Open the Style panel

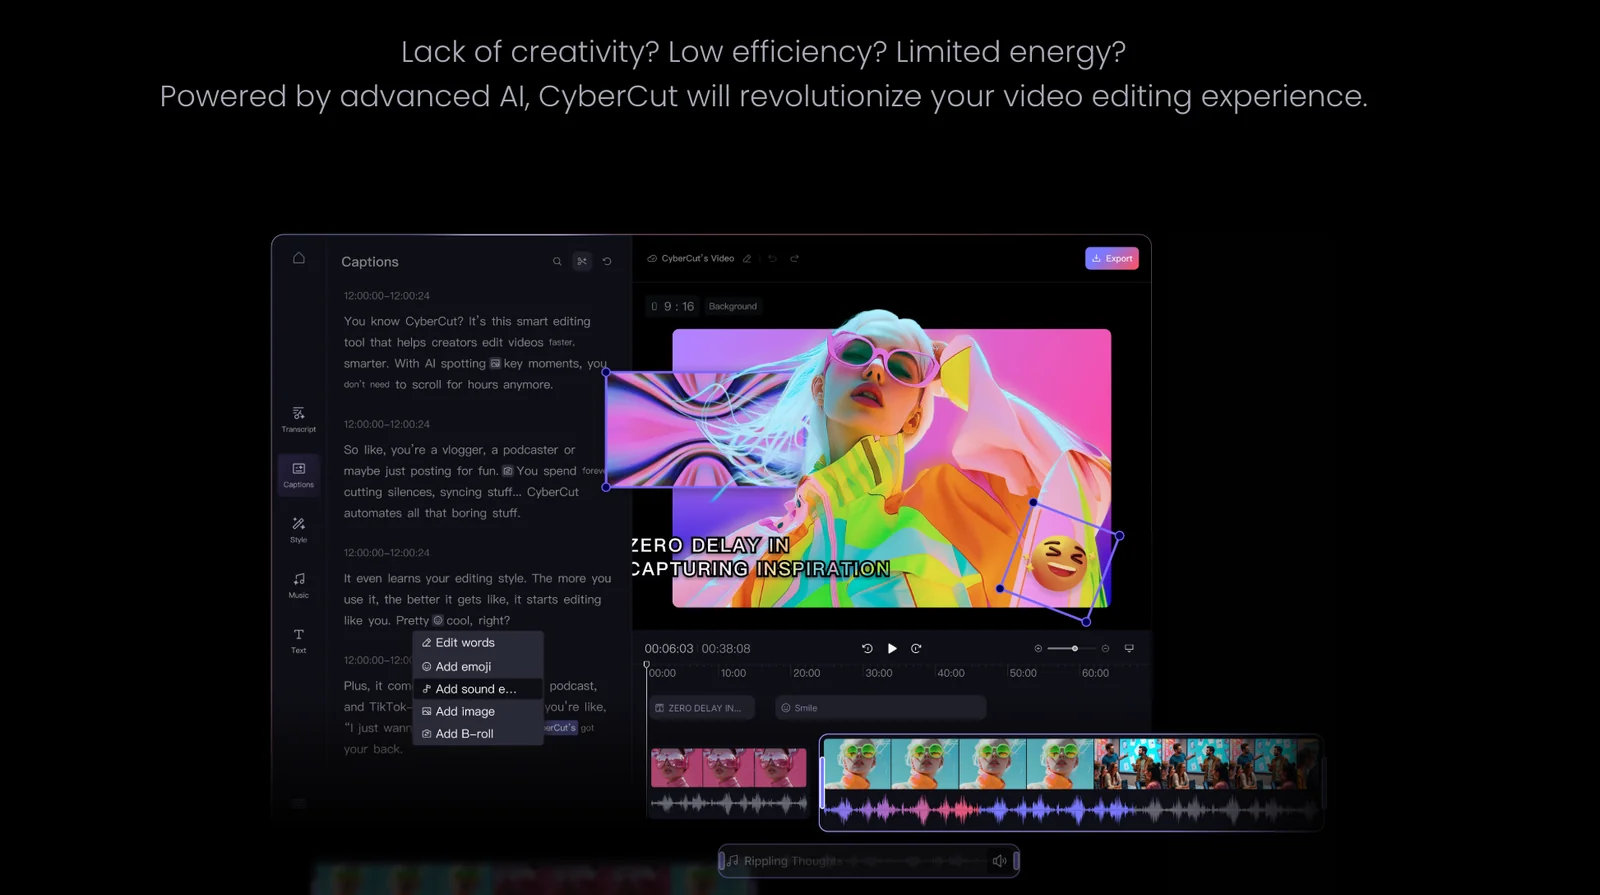[298, 530]
